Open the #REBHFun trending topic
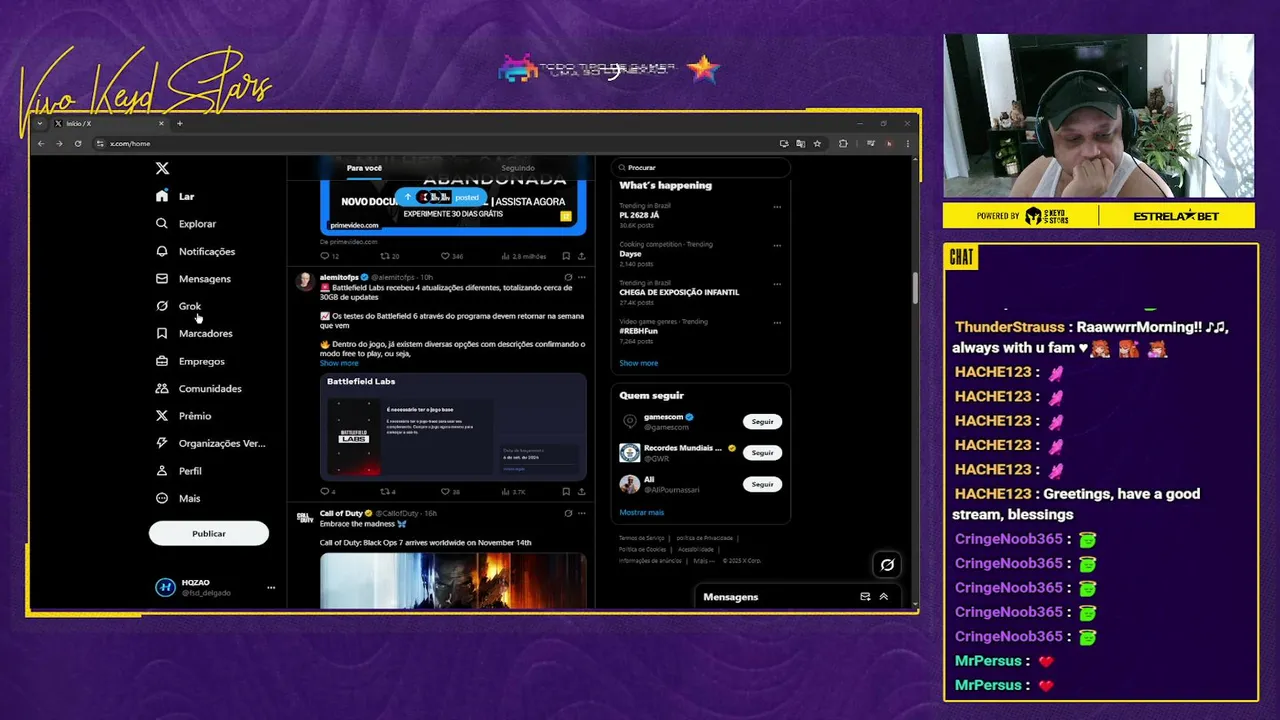The height and width of the screenshot is (720, 1280). [x=638, y=331]
